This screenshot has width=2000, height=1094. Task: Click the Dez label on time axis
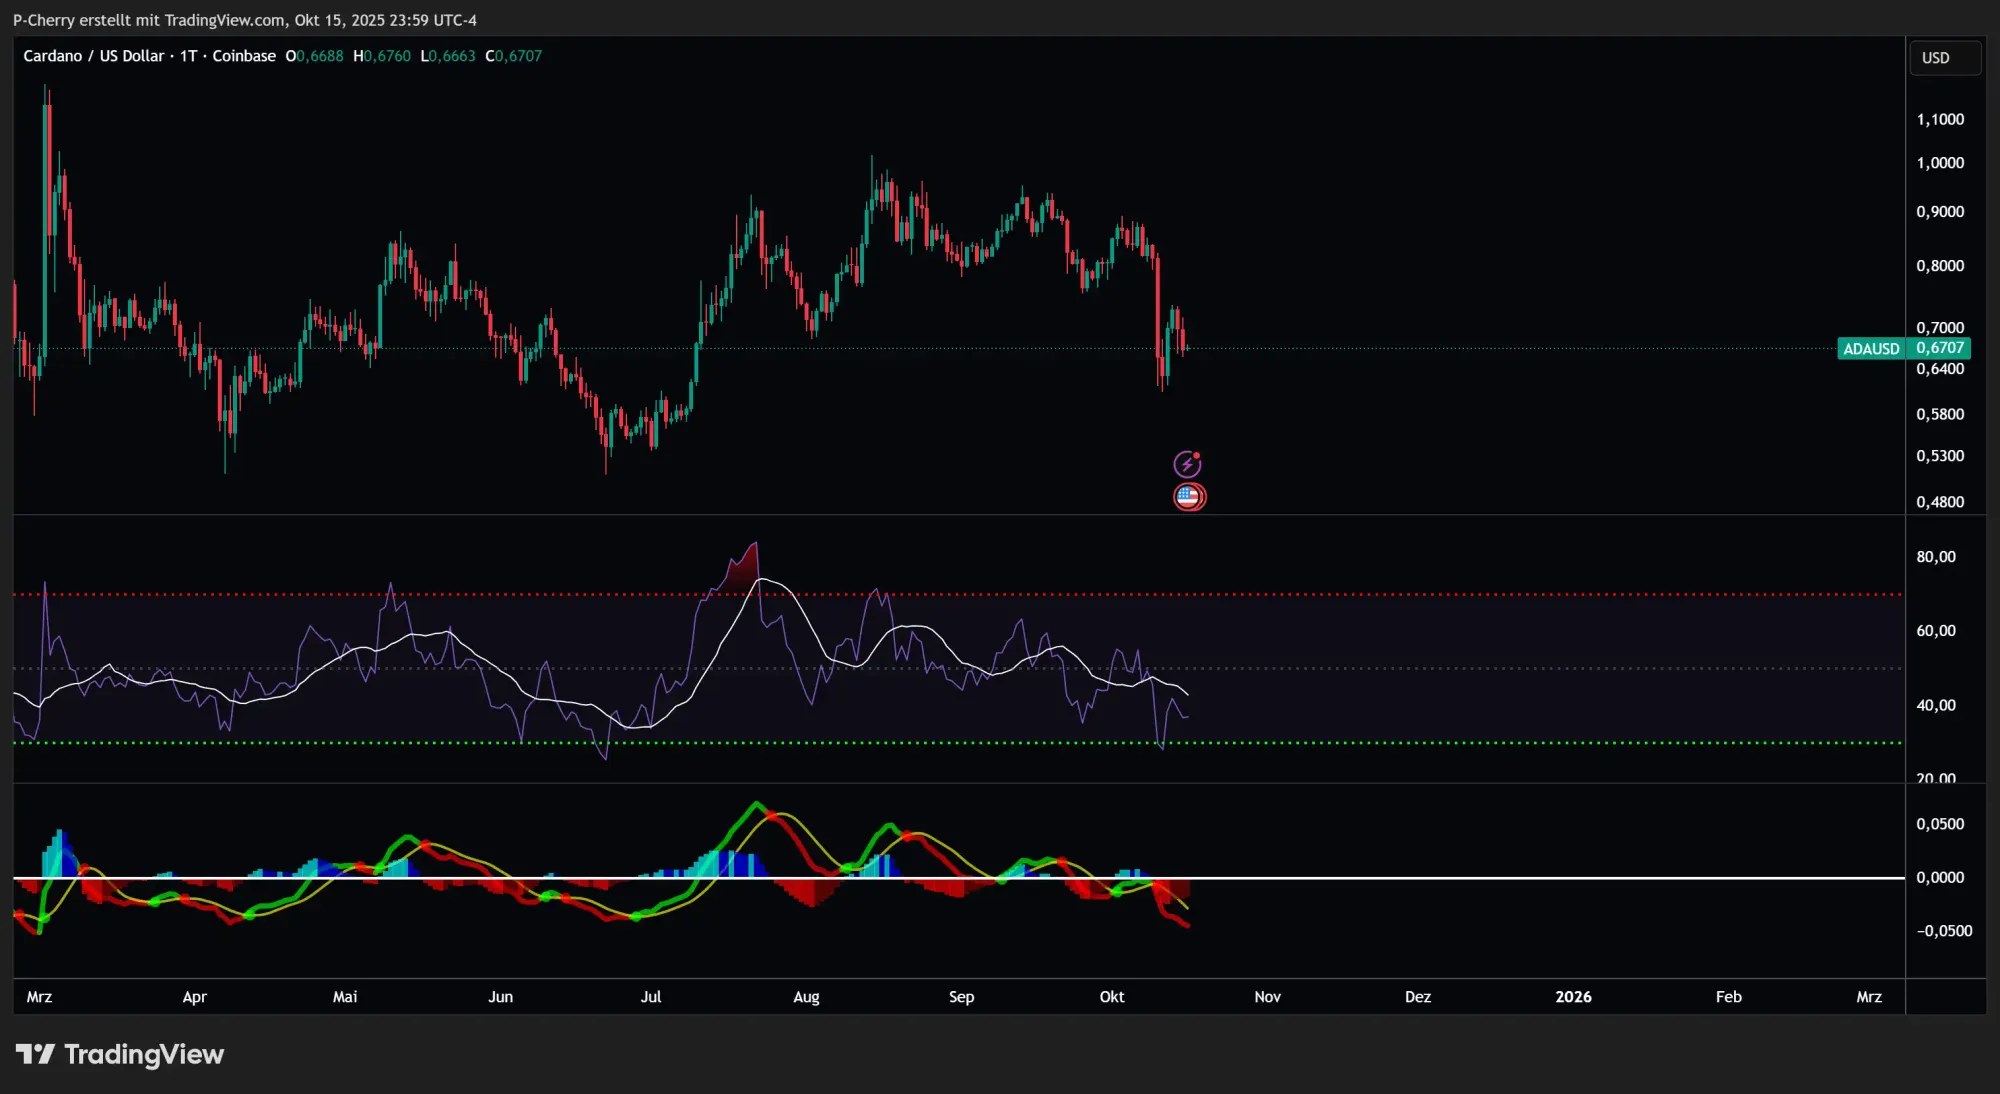tap(1417, 997)
